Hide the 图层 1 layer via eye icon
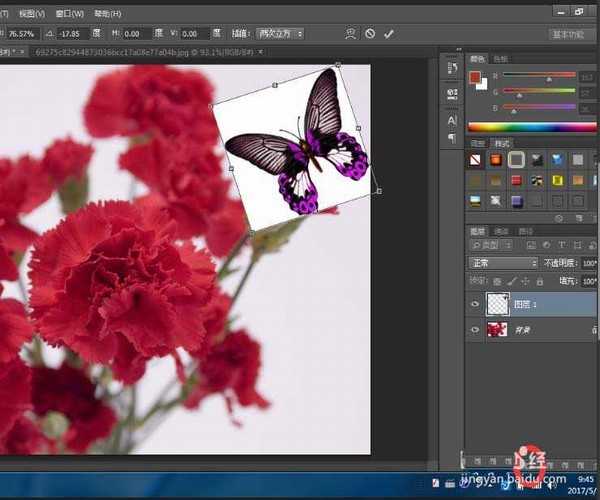Screen dimensions: 600x500 click(x=474, y=304)
